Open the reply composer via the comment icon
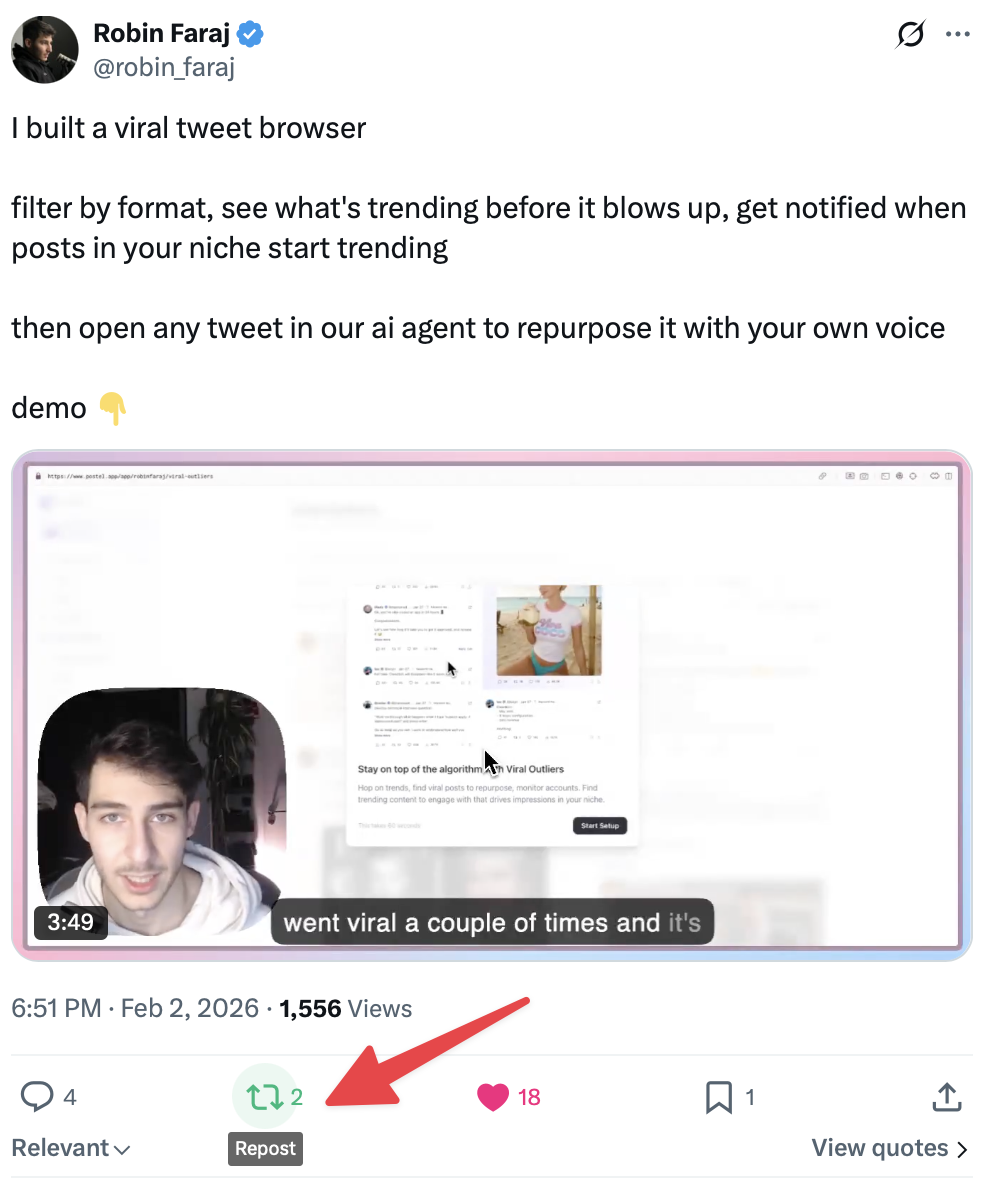 (x=37, y=1096)
